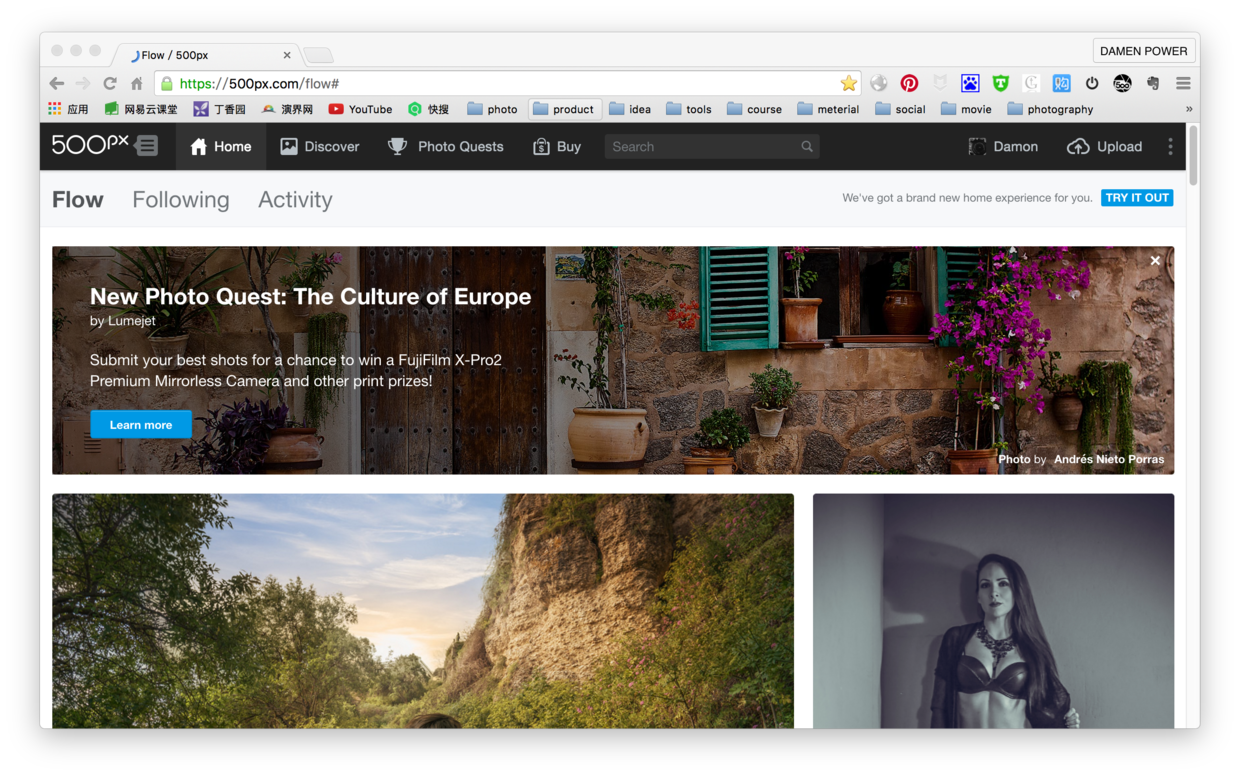Image resolution: width=1240 pixels, height=776 pixels.
Task: Expand the social bookmark folder
Action: tap(900, 109)
